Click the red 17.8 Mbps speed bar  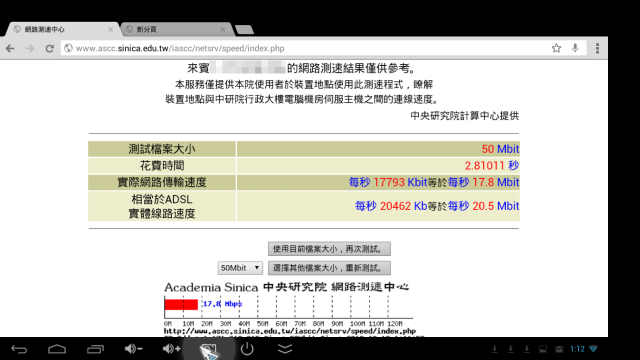click(x=181, y=304)
